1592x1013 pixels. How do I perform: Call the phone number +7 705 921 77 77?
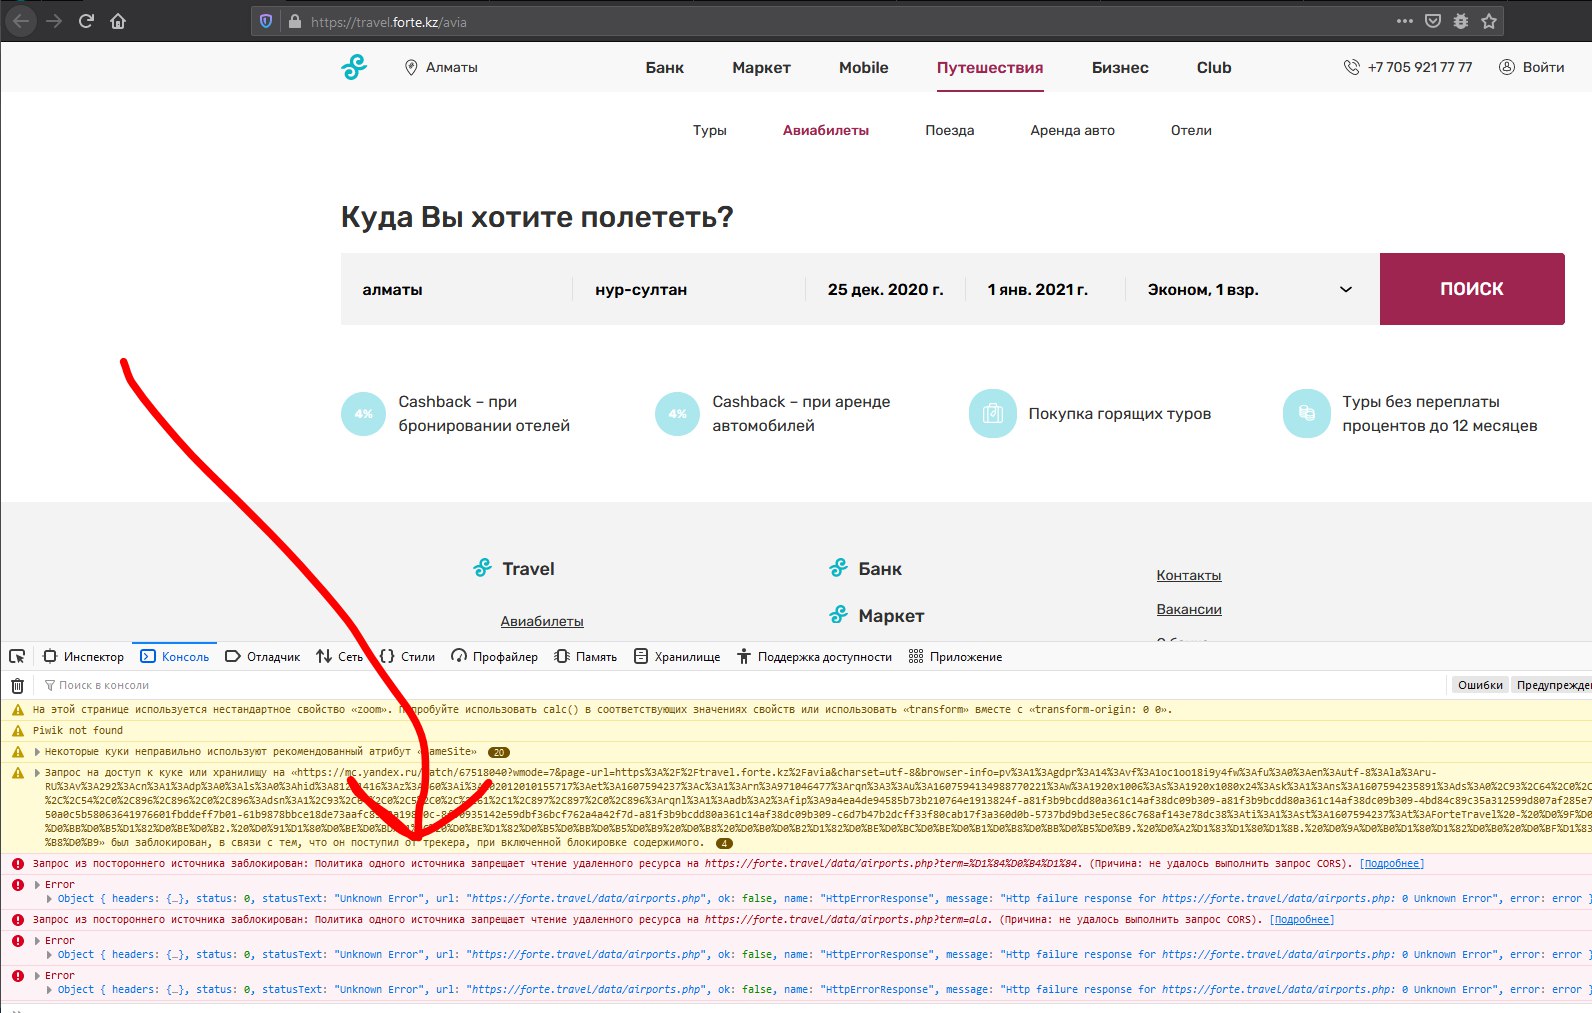[x=1408, y=67]
